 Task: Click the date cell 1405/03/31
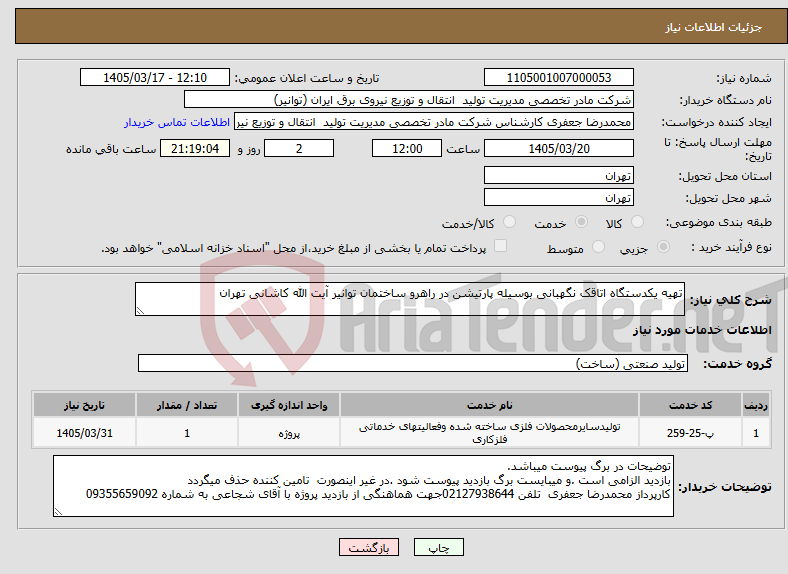coord(84,433)
